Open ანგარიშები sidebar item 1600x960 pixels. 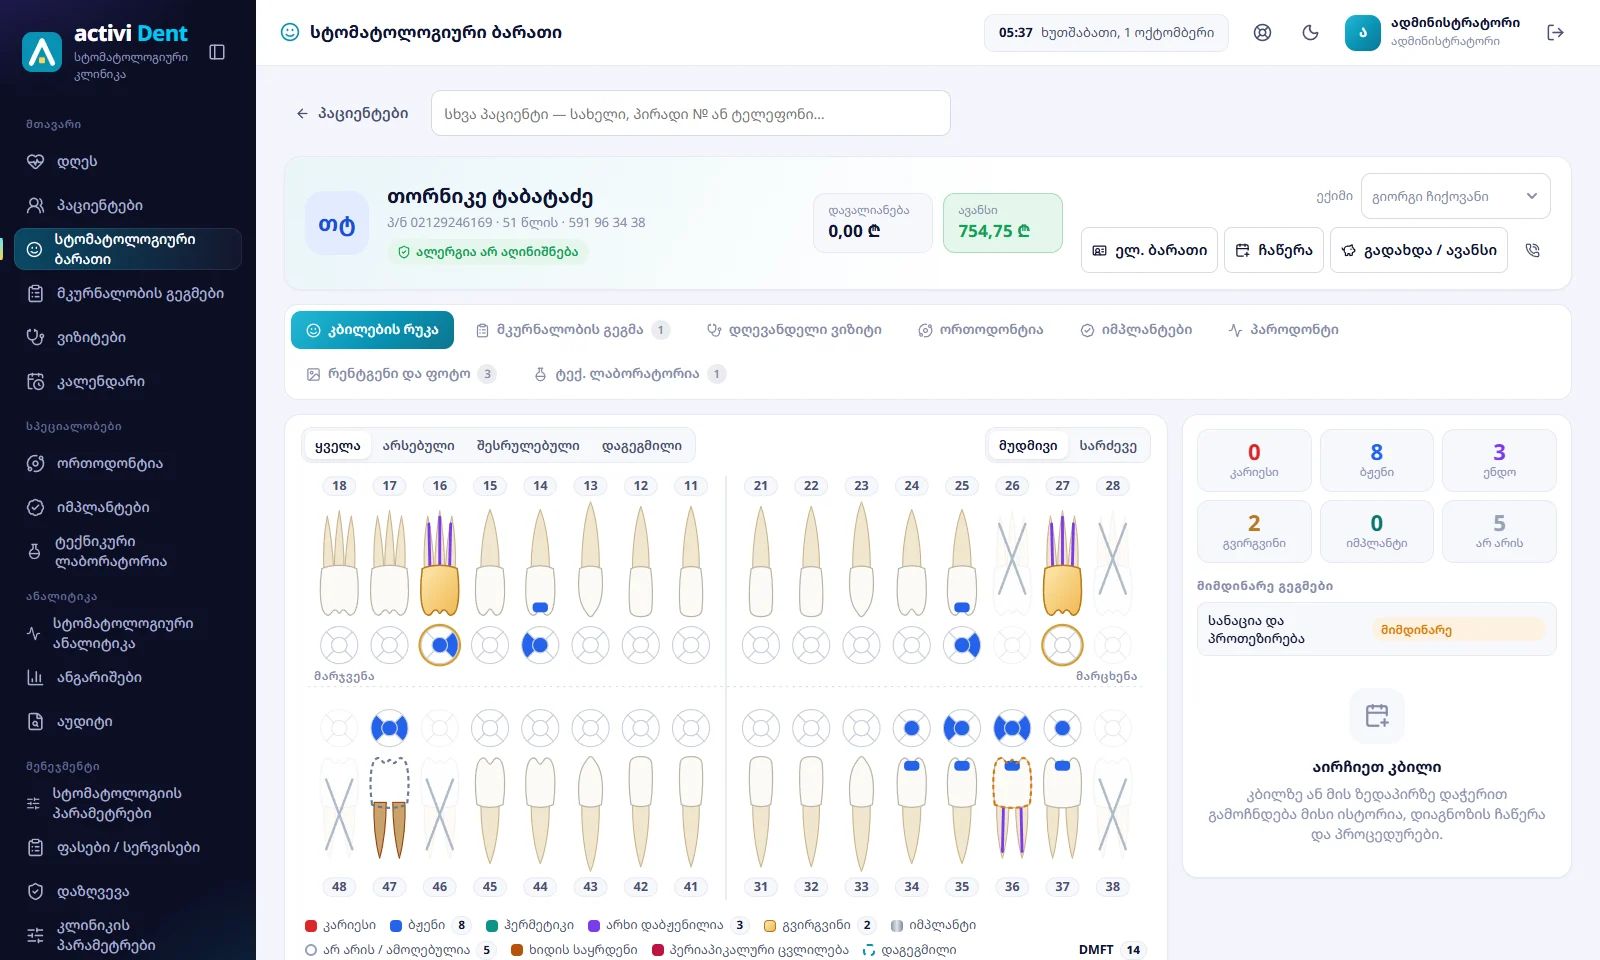click(128, 678)
